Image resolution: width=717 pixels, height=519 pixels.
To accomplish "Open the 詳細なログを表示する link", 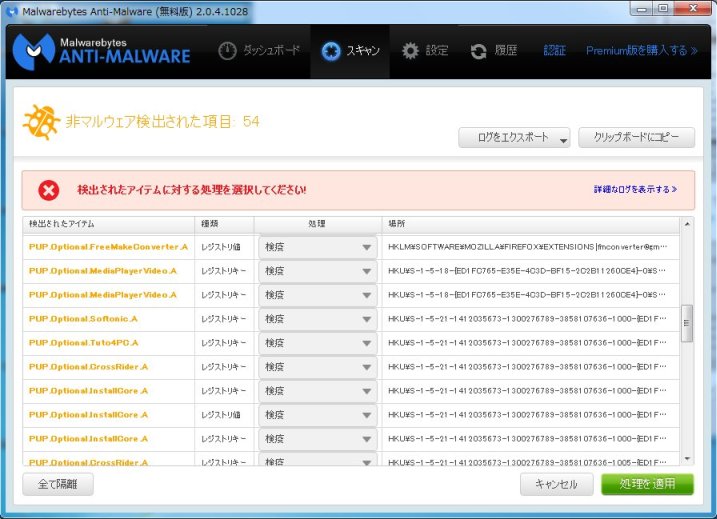I will 635,189.
